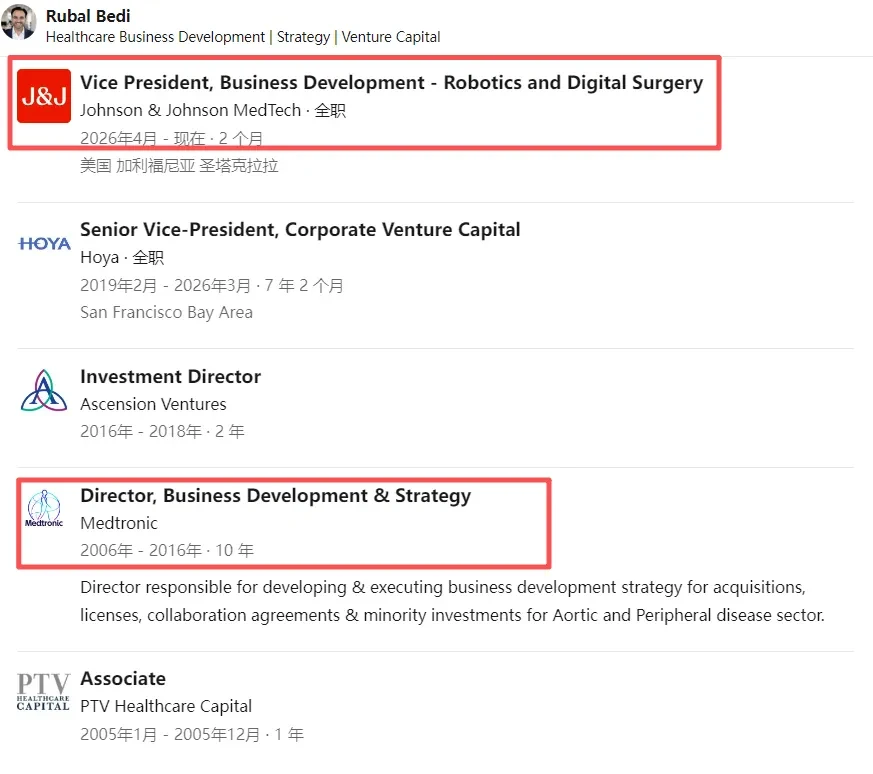Click PTV Healthcare Capital company name
Image resolution: width=873 pixels, height=774 pixels.
pos(166,706)
